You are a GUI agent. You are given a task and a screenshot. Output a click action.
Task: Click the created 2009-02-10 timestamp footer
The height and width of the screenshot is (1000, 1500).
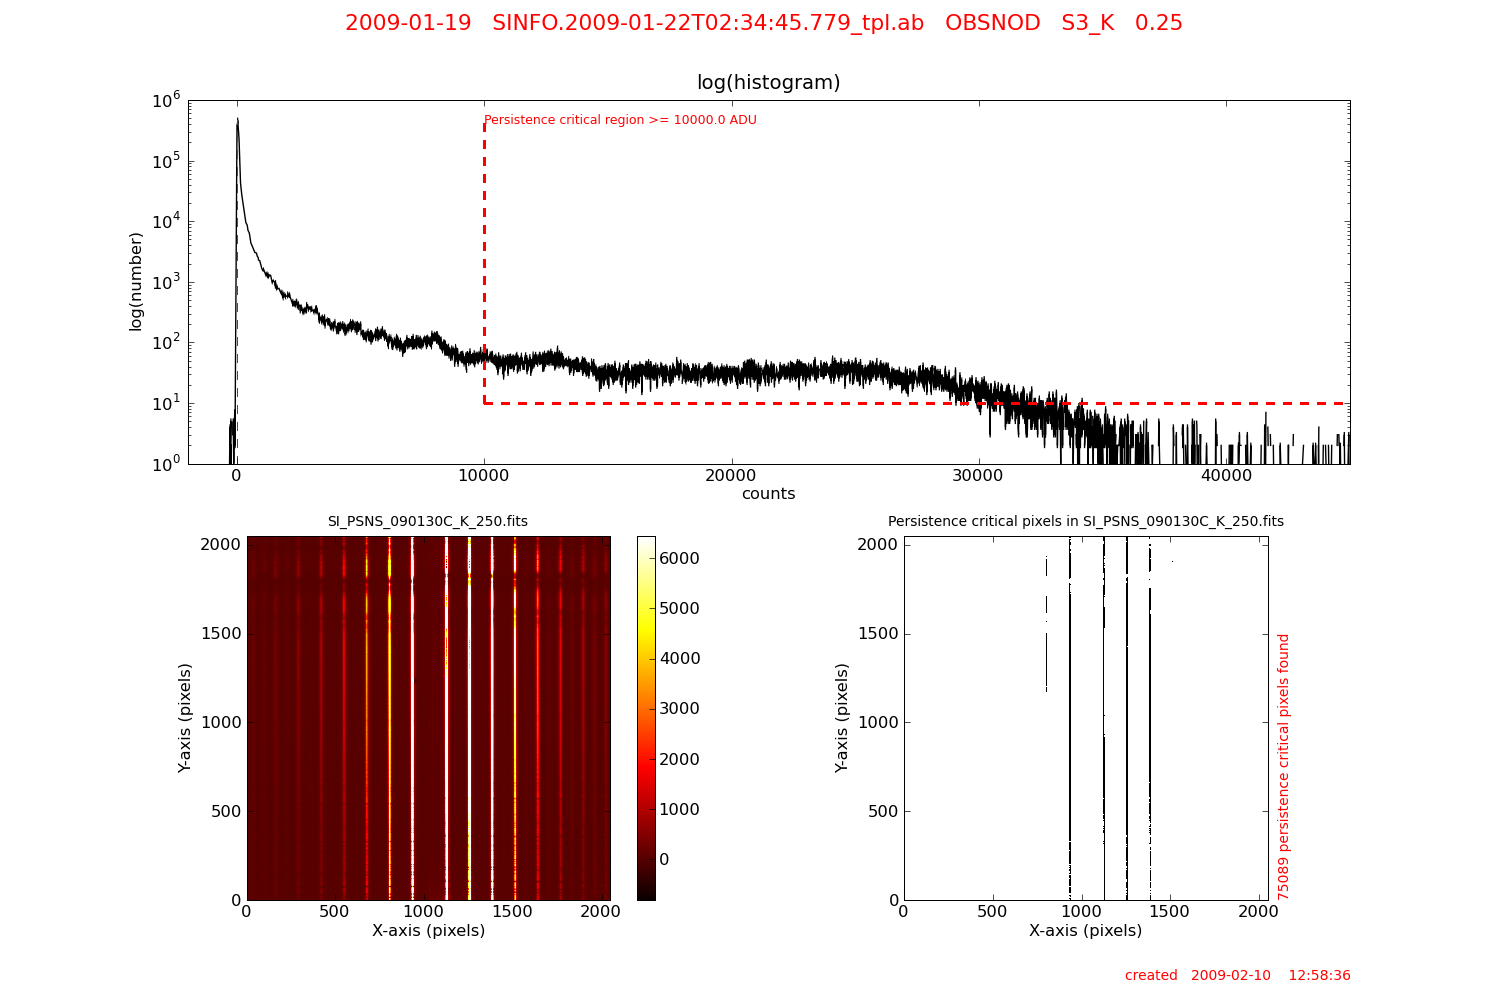[1237, 975]
